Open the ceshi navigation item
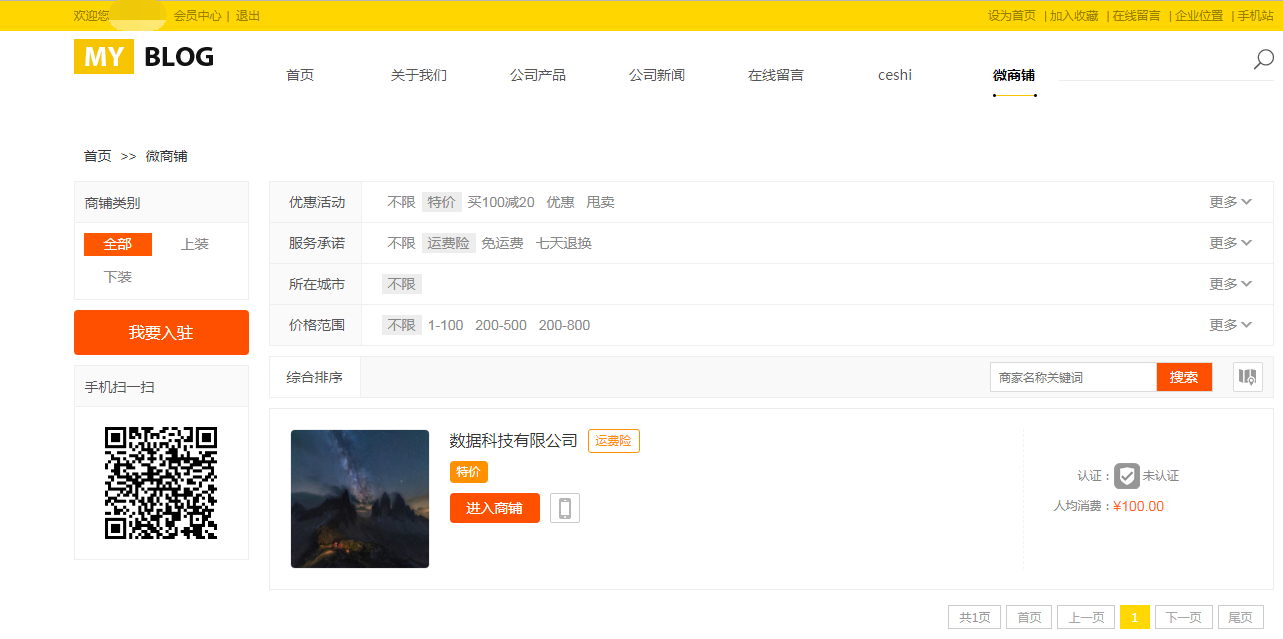 coord(895,75)
